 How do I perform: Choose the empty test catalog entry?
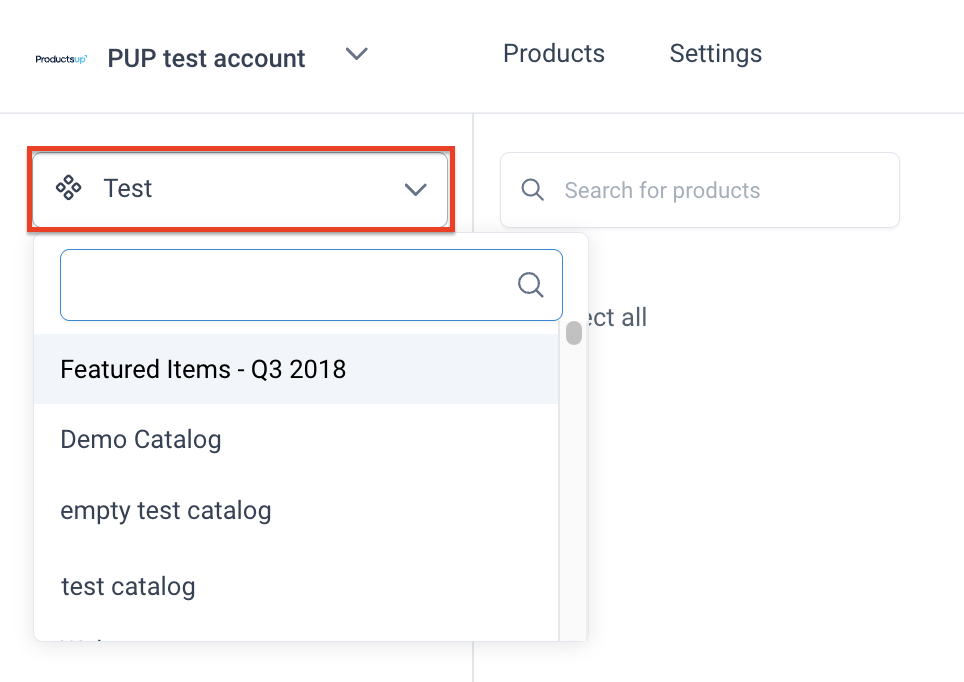(x=166, y=510)
